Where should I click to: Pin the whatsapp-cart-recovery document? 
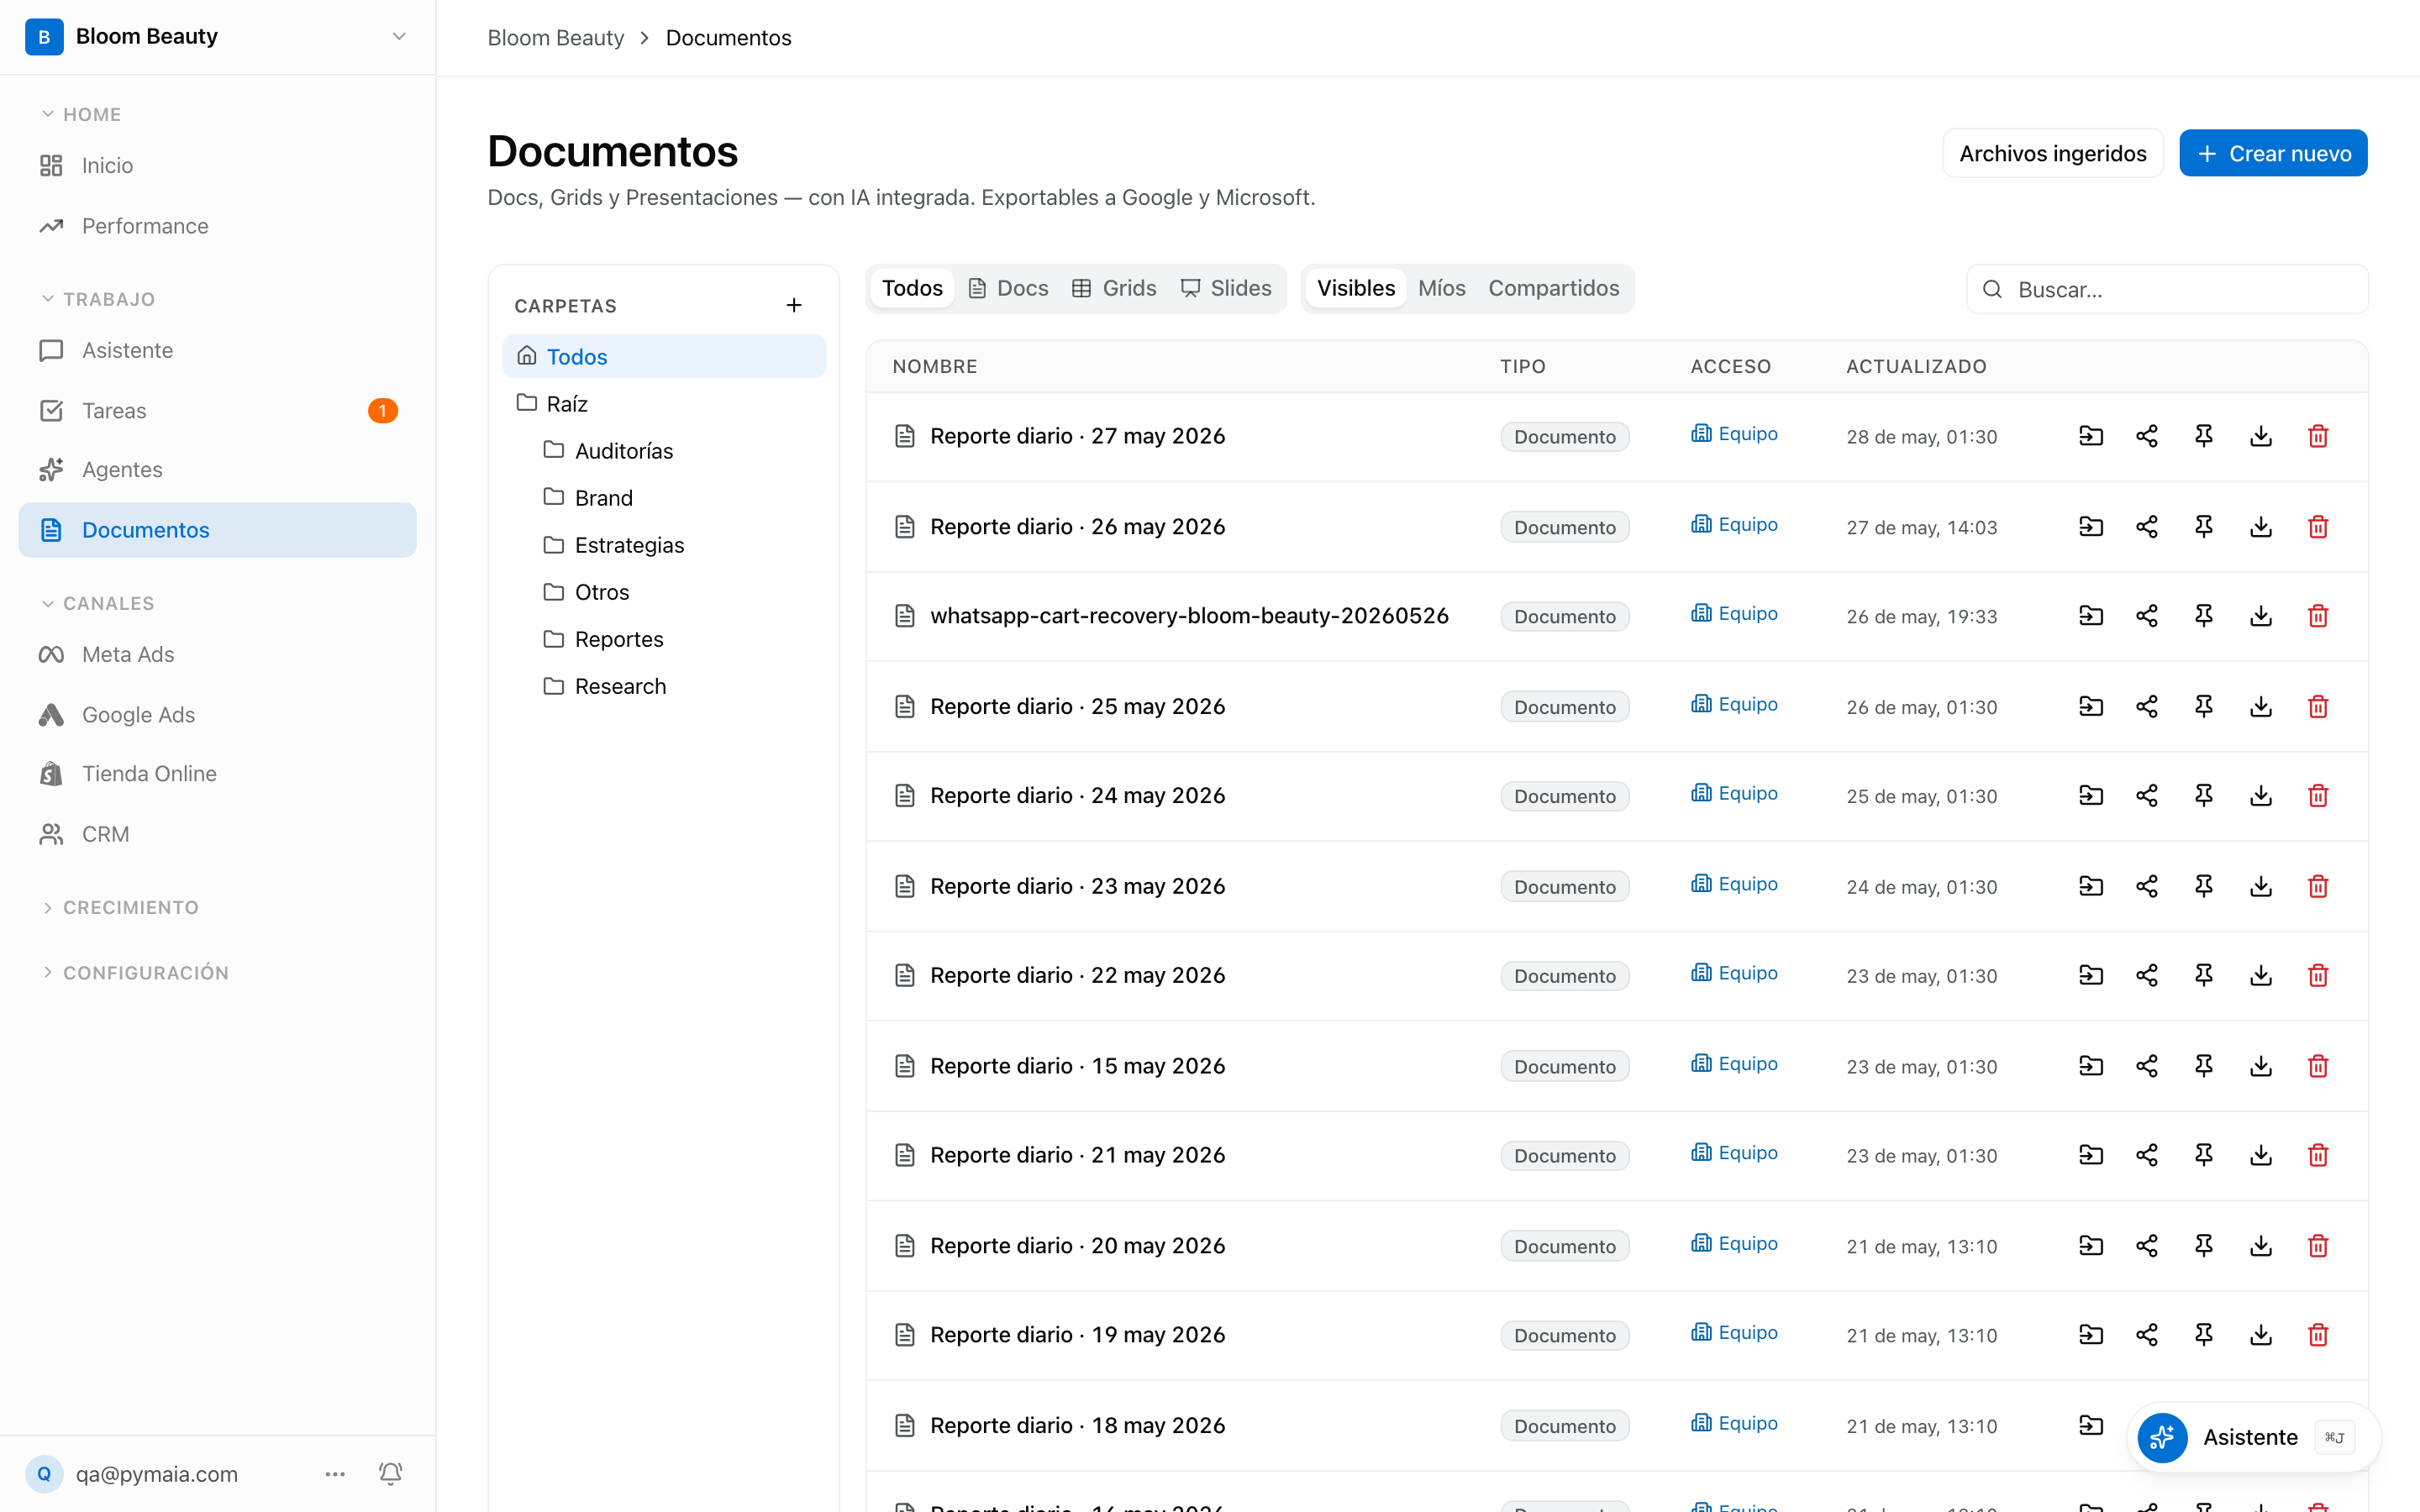[x=2203, y=616]
